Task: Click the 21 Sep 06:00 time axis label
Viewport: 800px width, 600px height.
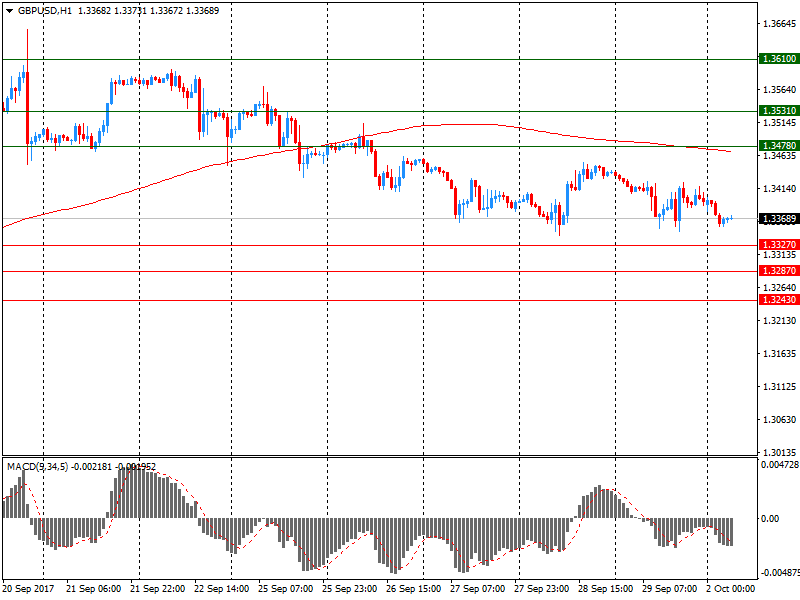Action: [93, 589]
